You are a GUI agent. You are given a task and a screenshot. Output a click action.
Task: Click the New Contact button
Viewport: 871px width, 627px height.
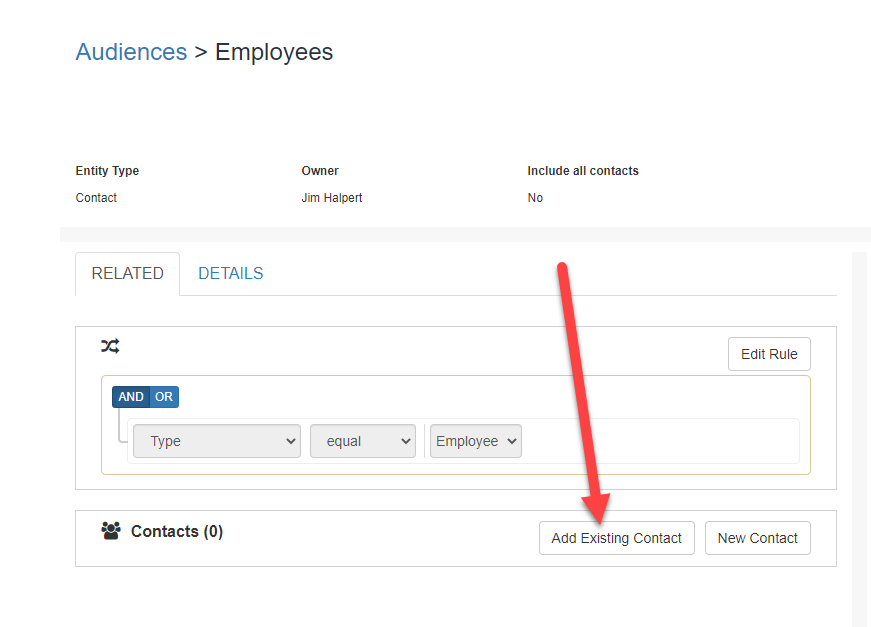758,538
